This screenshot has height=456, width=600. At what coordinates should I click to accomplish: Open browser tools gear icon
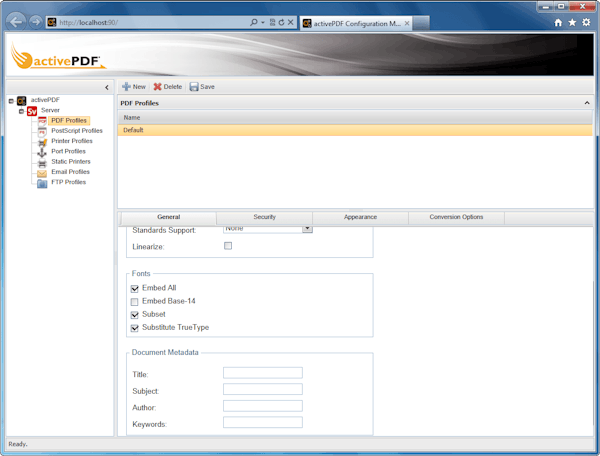(x=586, y=23)
